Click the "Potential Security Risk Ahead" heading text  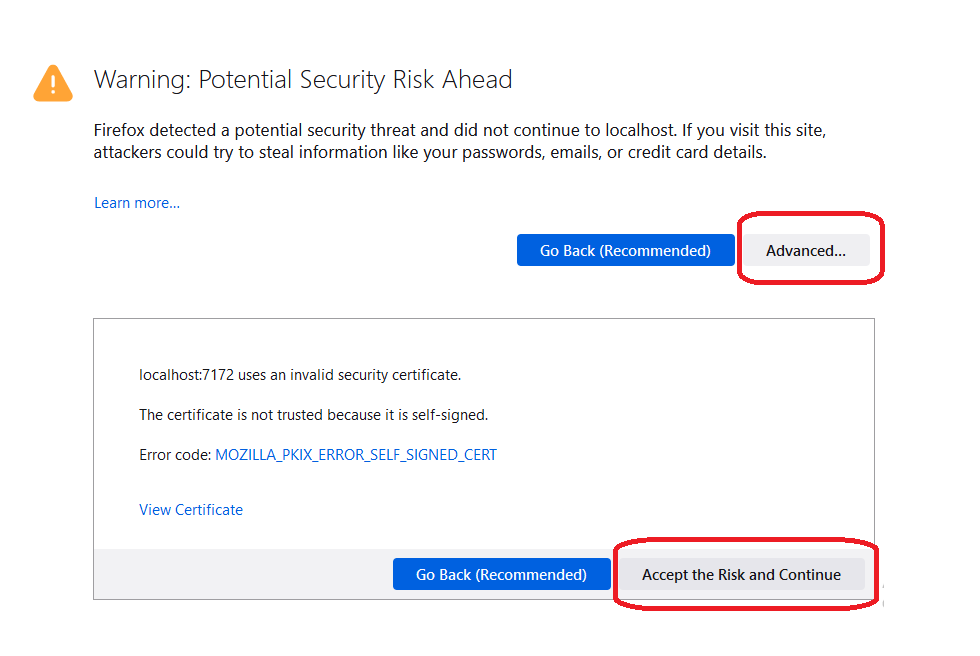(355, 80)
